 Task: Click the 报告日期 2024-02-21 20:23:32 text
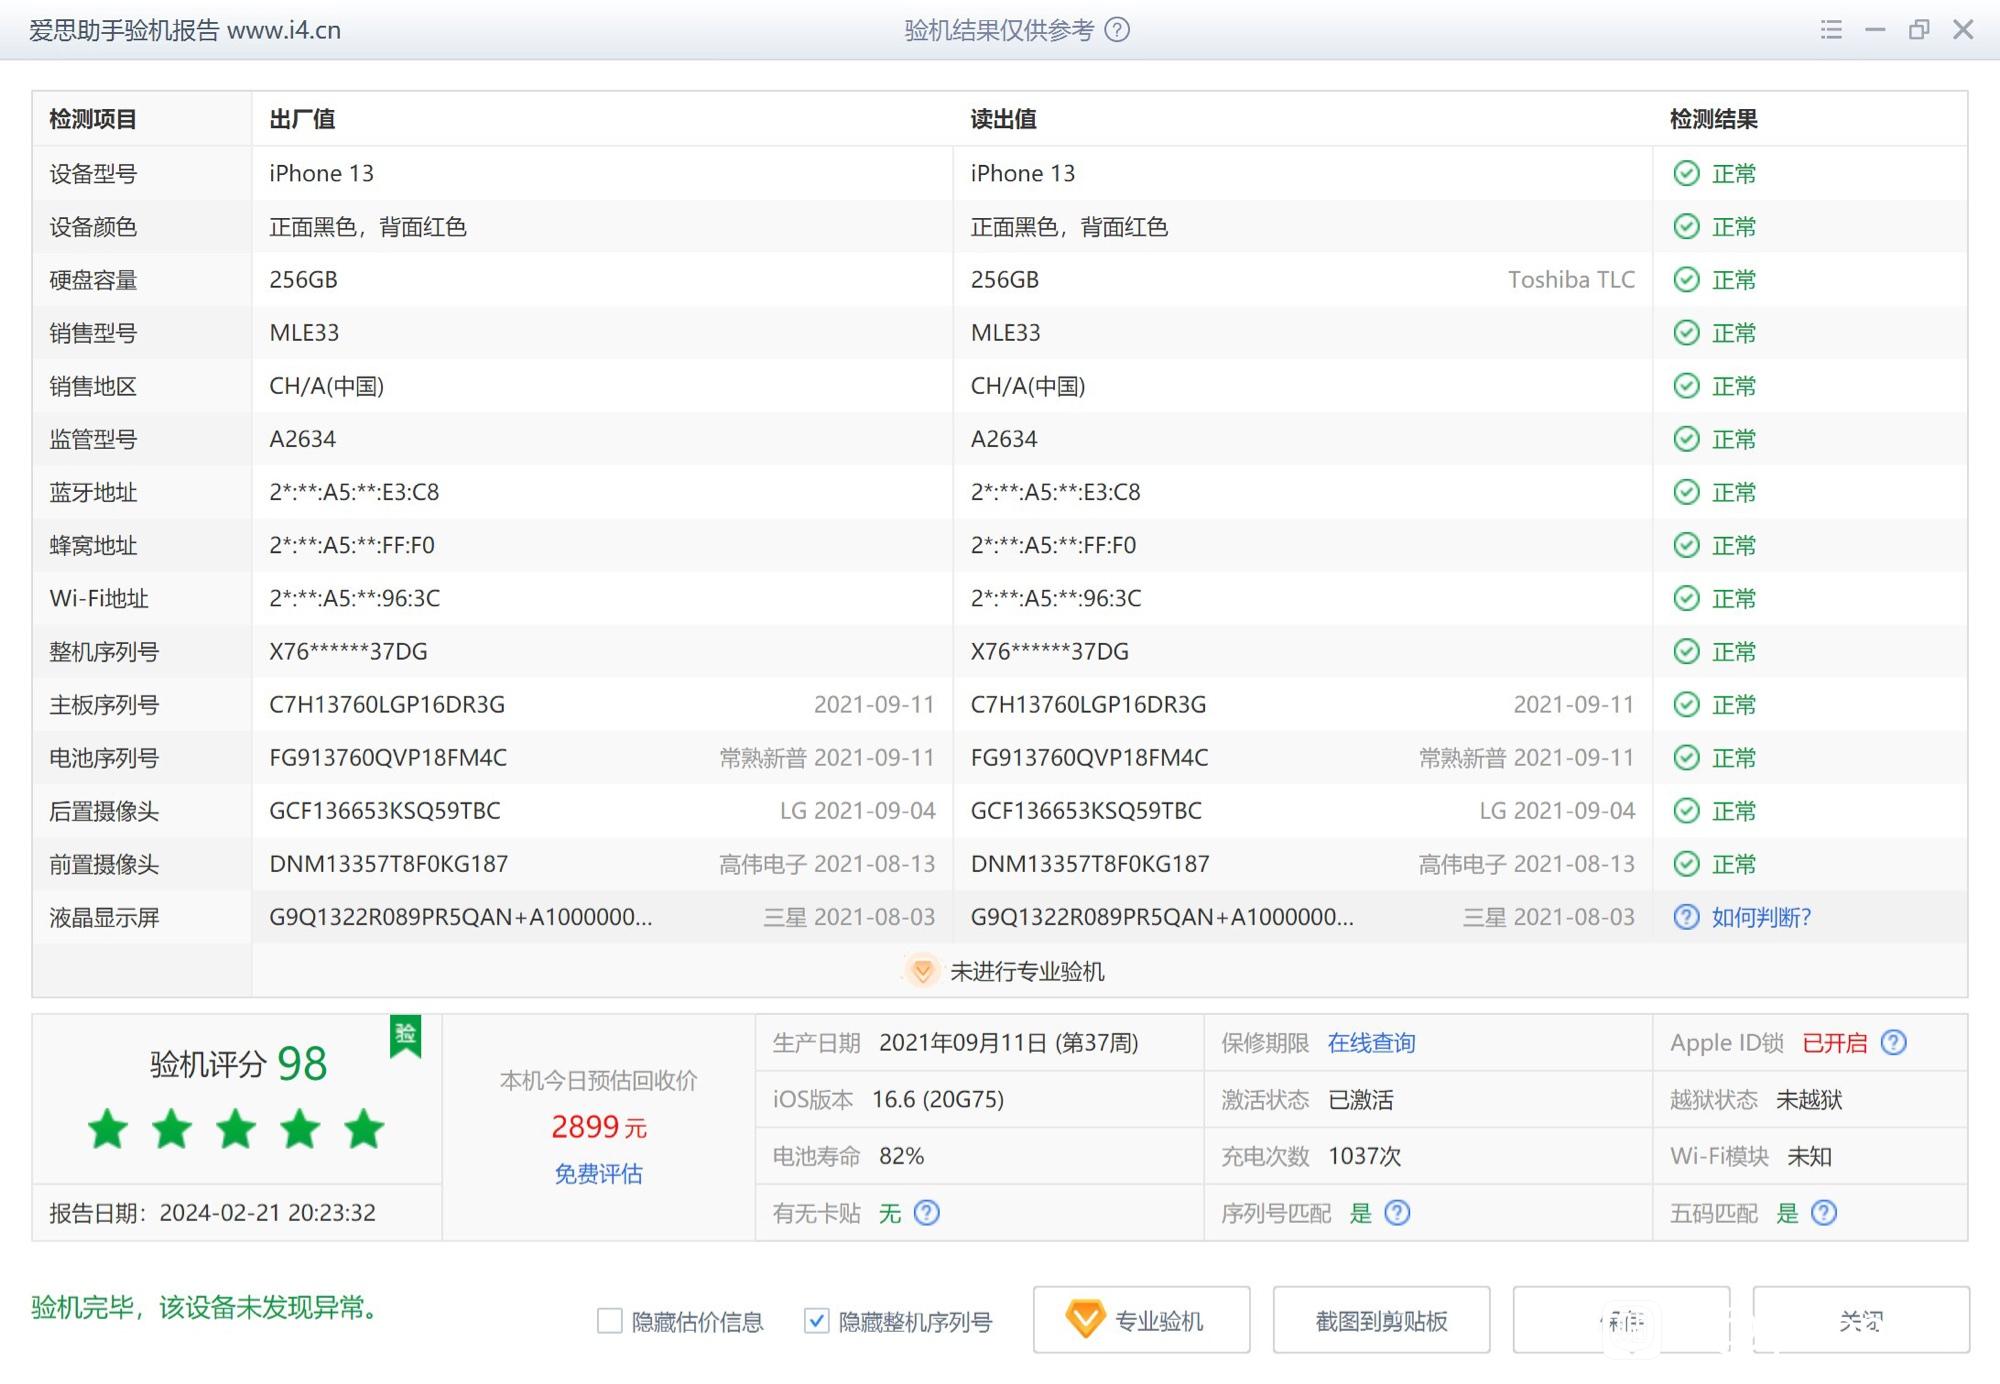point(212,1212)
